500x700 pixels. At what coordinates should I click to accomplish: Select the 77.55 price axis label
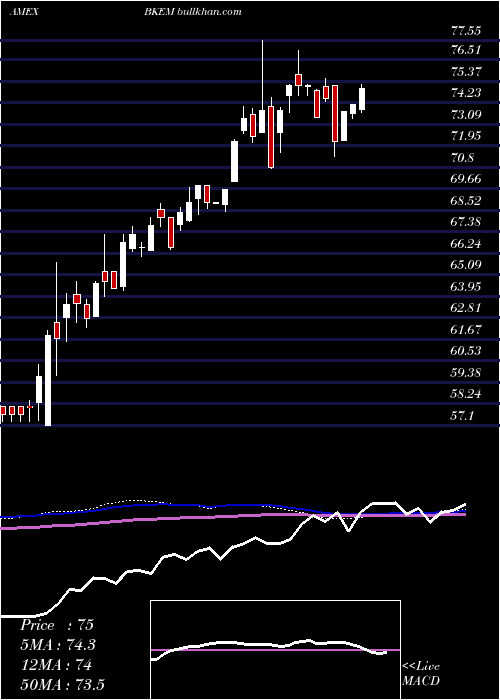click(x=467, y=31)
